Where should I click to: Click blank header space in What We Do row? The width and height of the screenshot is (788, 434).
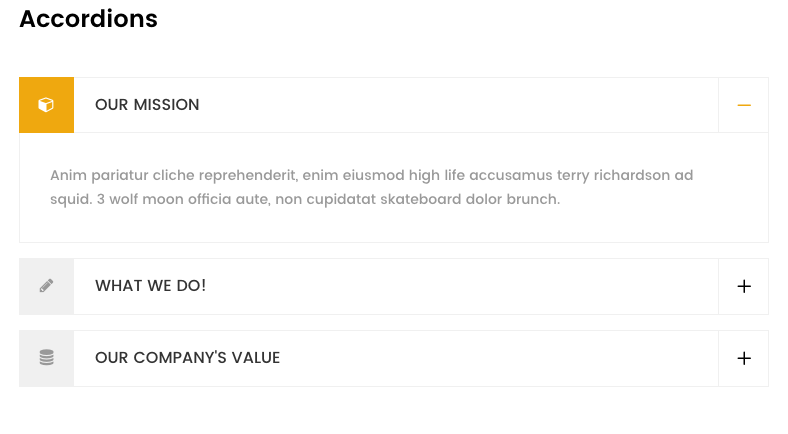coord(450,286)
